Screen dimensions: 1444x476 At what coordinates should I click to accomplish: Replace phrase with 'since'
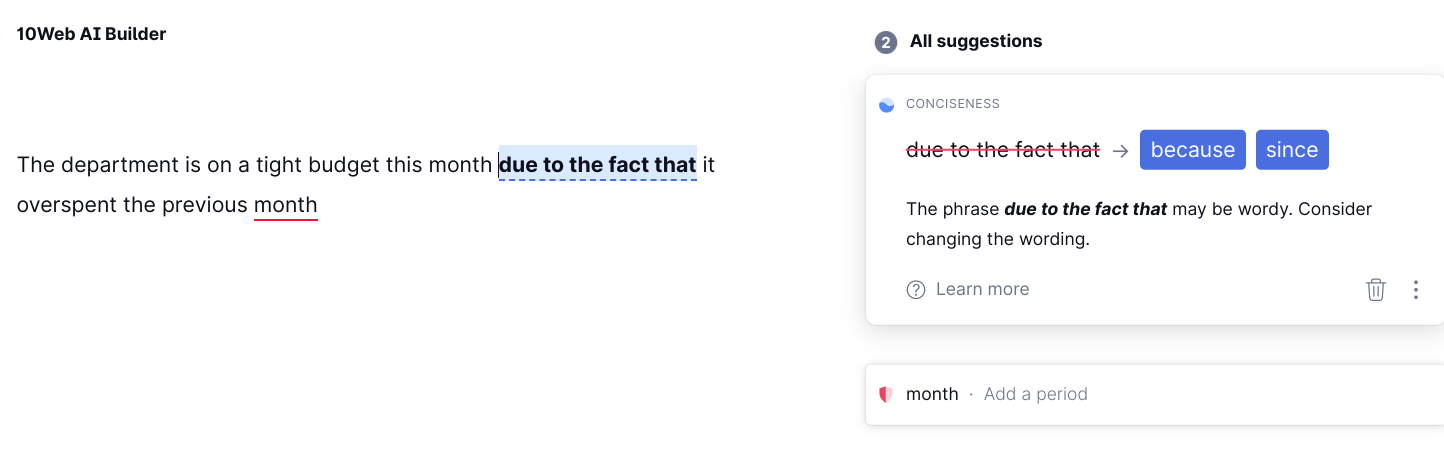[1292, 150]
